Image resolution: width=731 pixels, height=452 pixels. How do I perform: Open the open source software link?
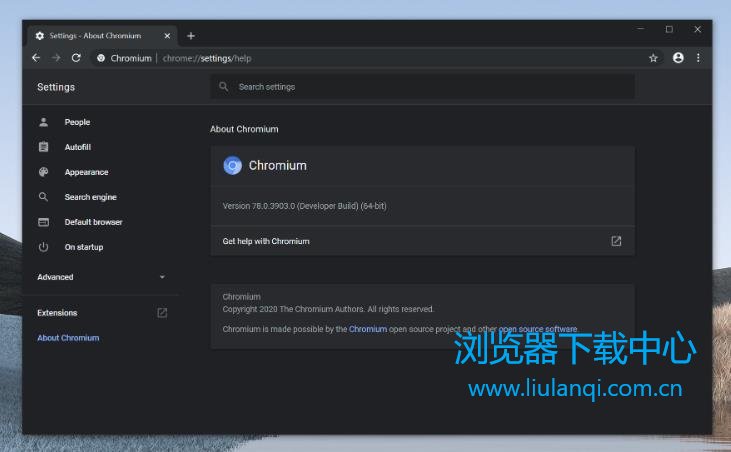coord(538,329)
